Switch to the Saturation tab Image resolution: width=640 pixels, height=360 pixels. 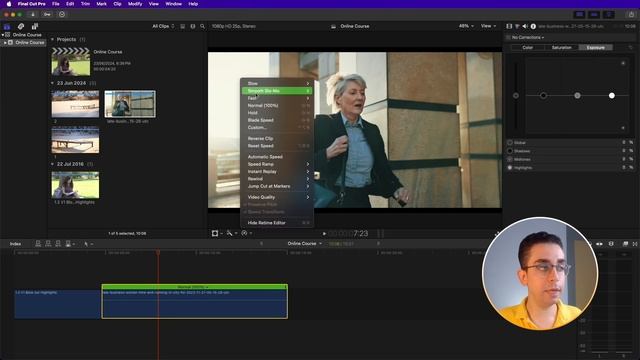click(x=562, y=48)
